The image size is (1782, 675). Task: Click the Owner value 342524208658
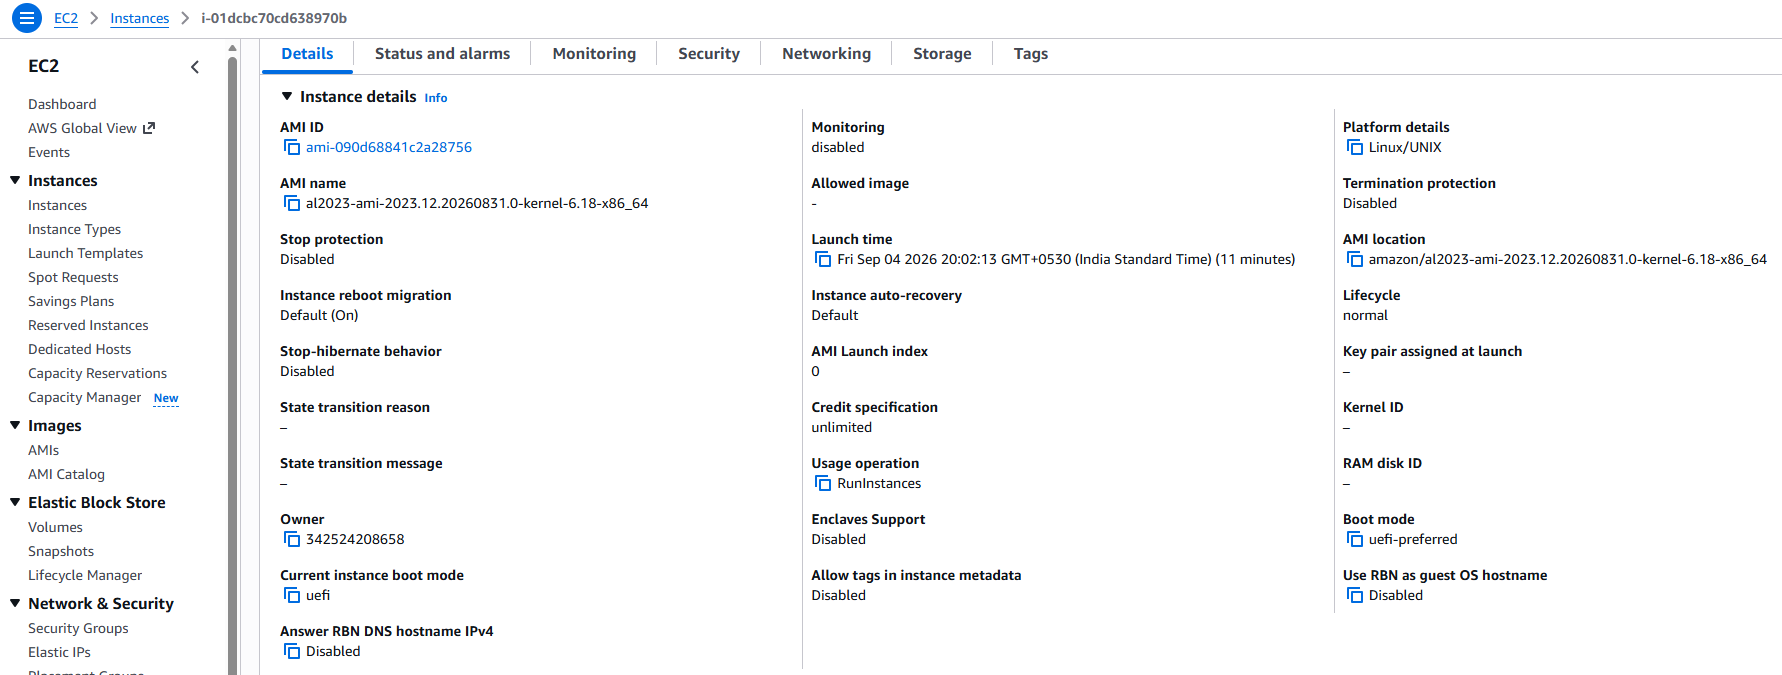355,539
